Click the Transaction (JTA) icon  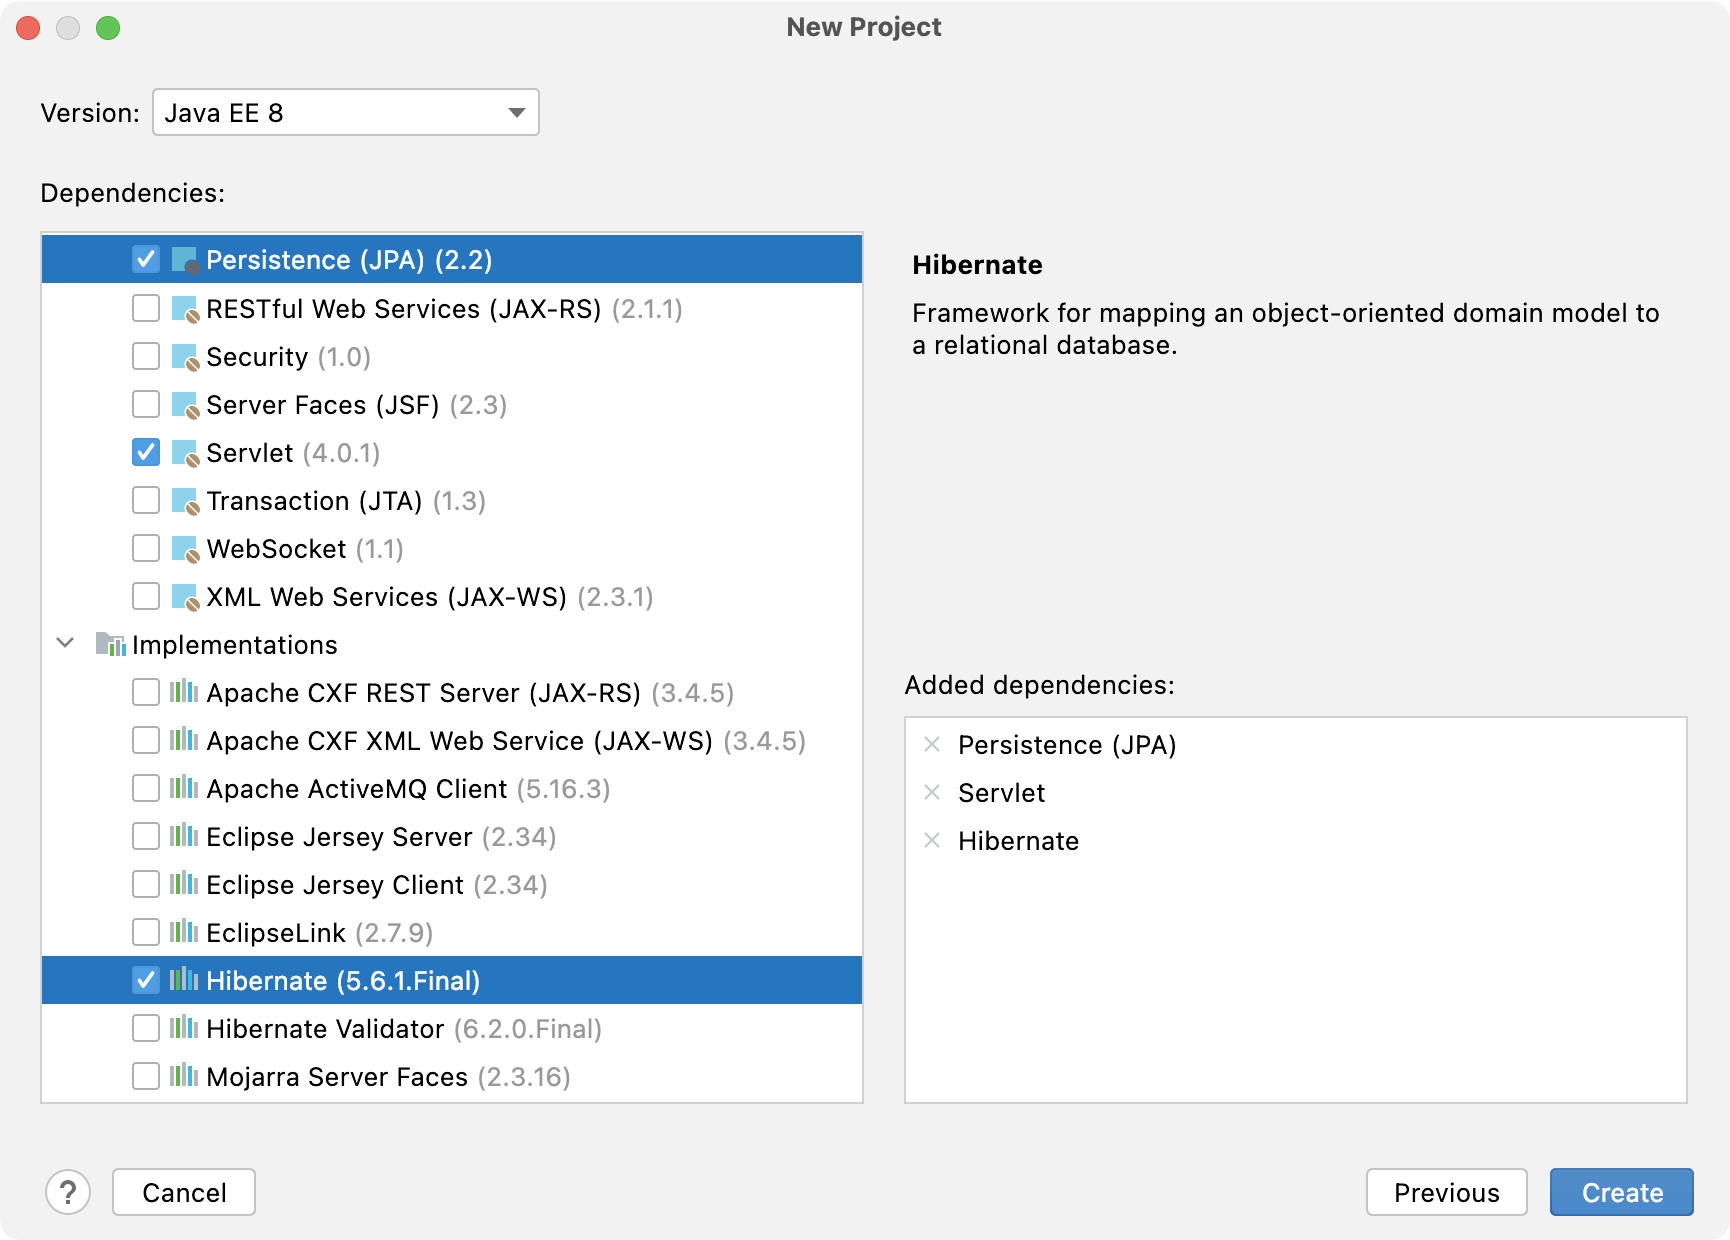185,501
